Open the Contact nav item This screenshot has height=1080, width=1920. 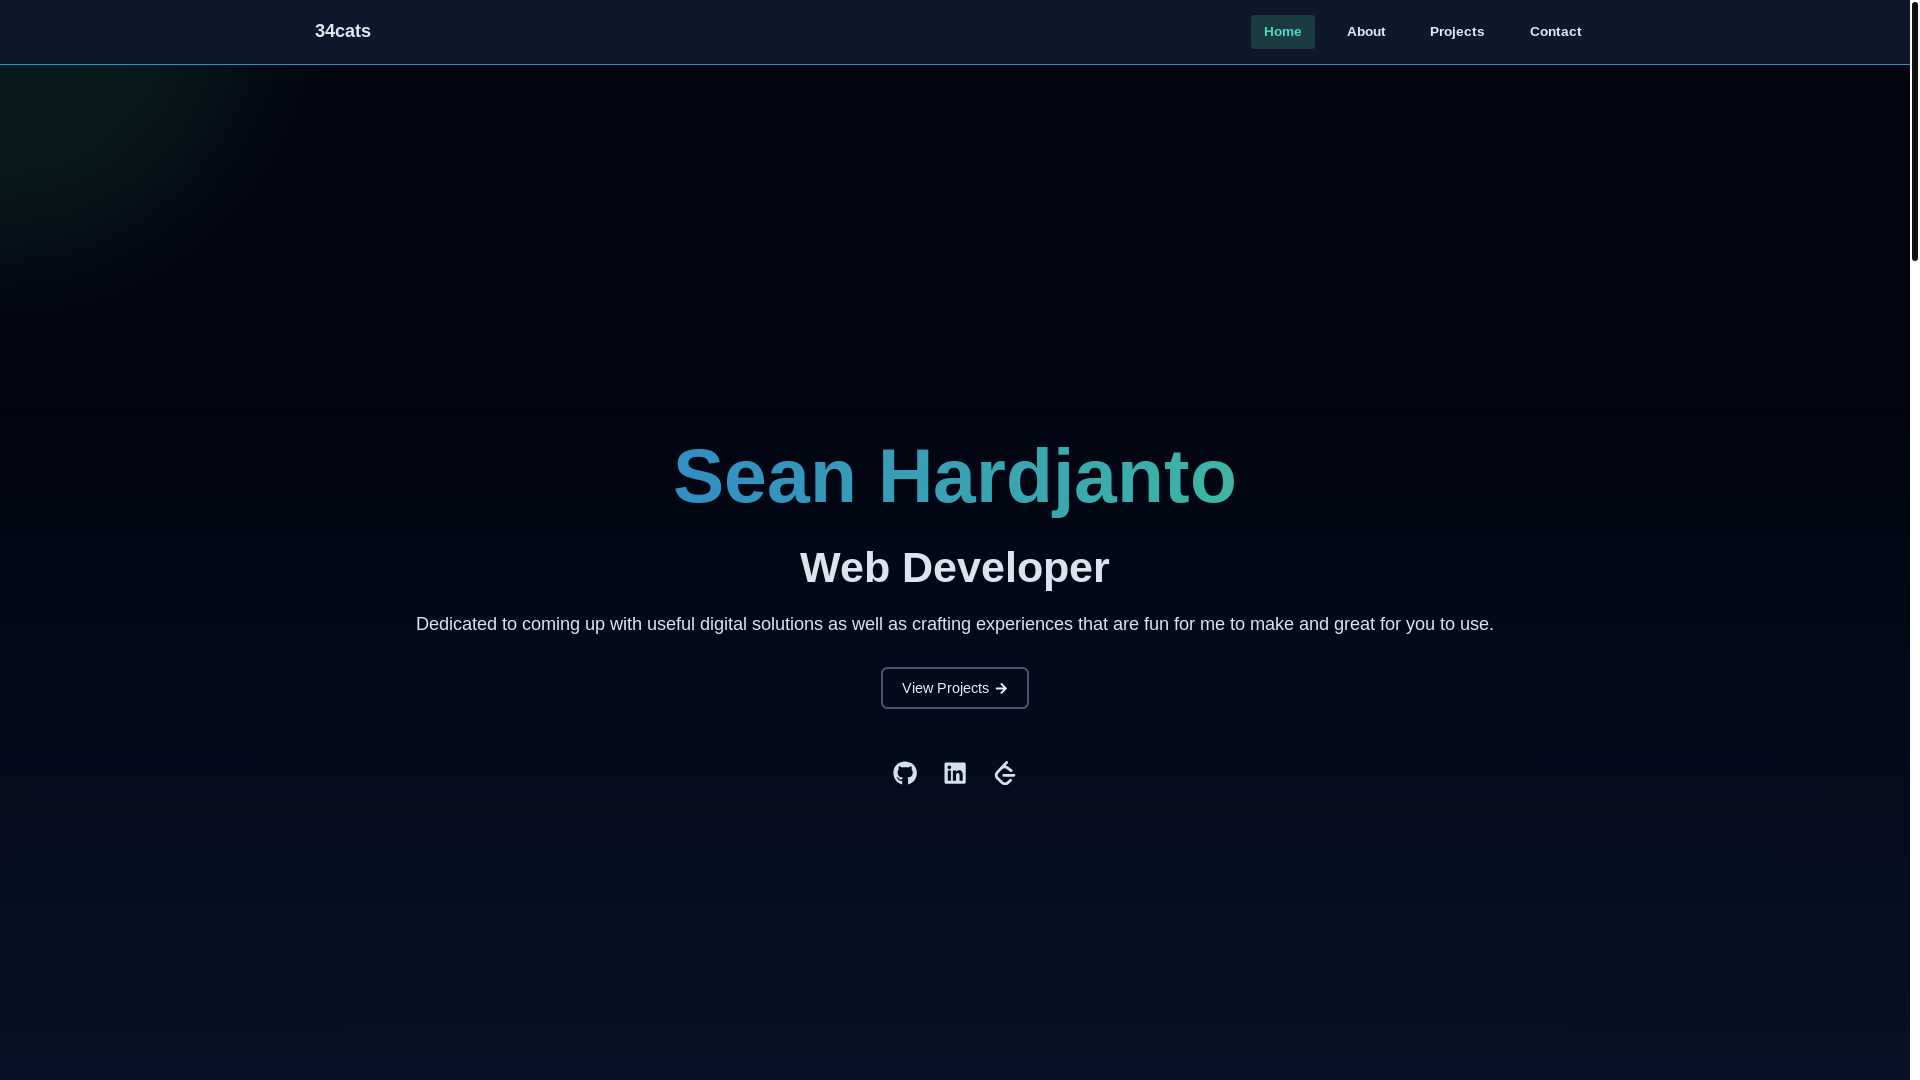pyautogui.click(x=1555, y=32)
